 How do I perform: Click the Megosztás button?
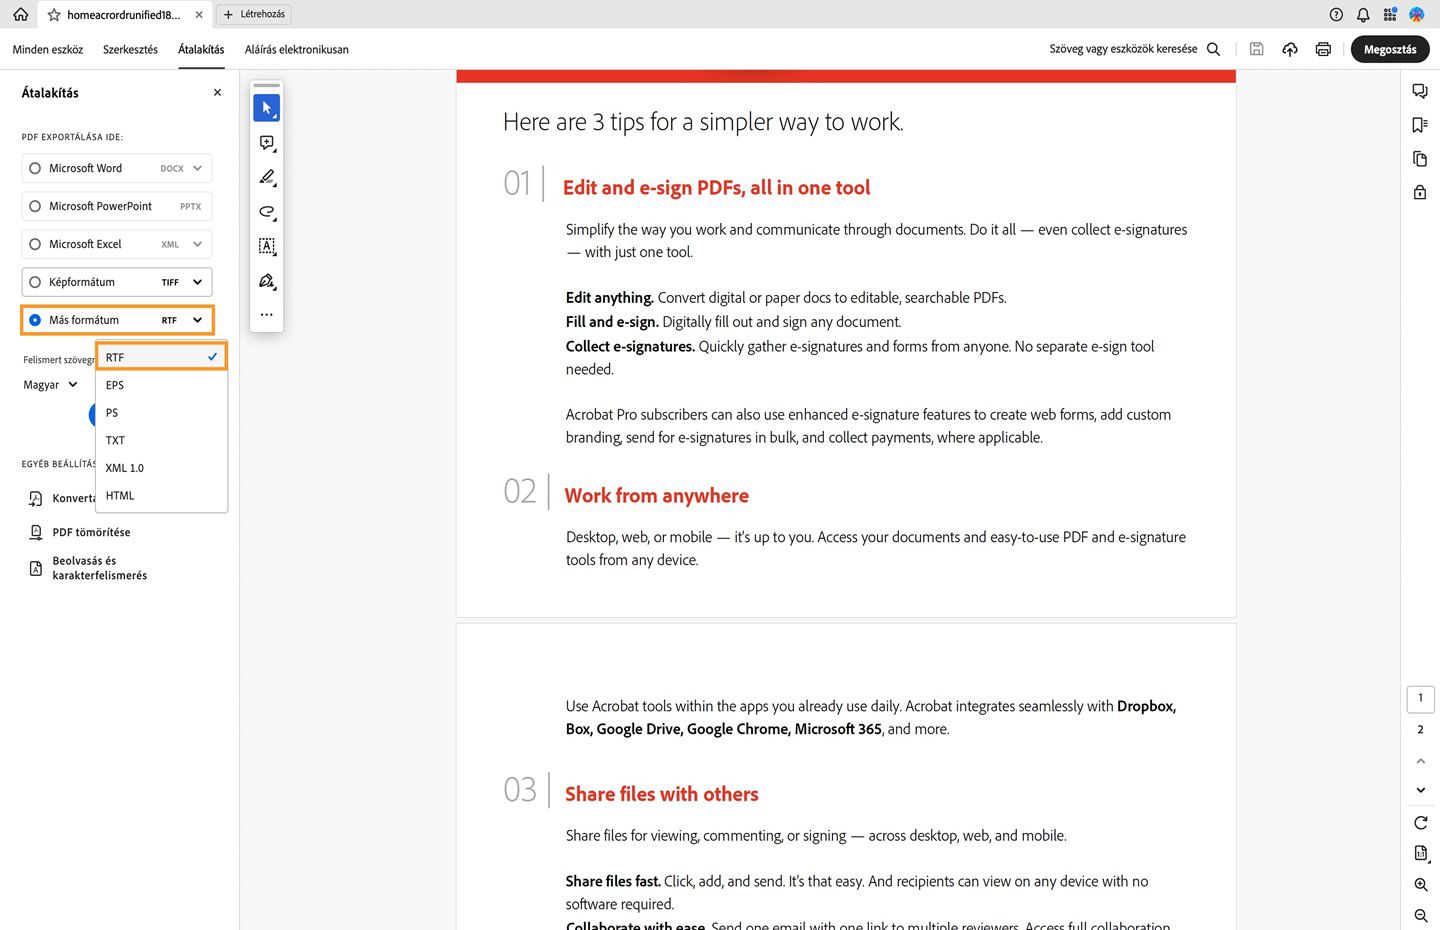point(1389,49)
